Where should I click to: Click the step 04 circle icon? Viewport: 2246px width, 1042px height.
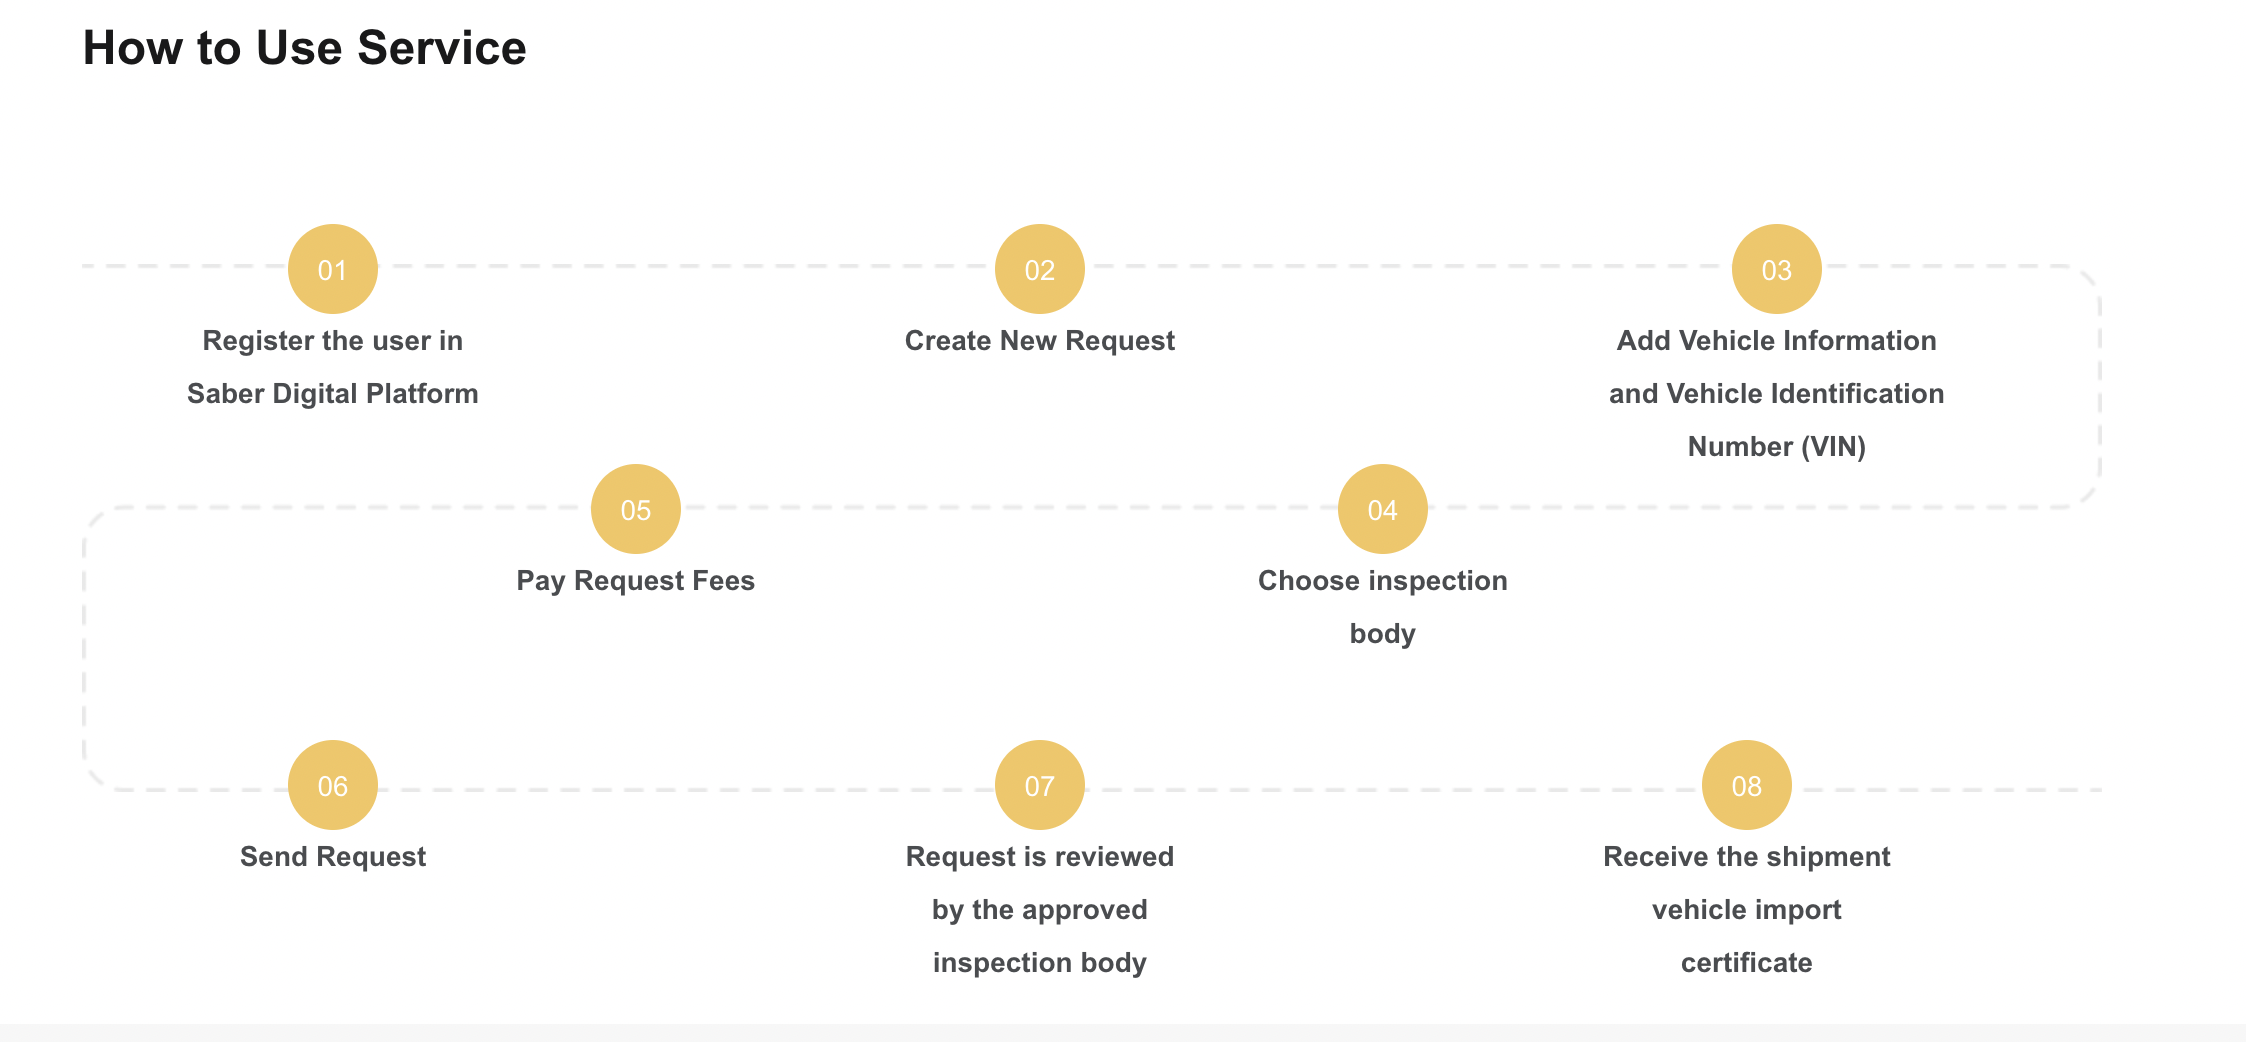tap(1382, 509)
